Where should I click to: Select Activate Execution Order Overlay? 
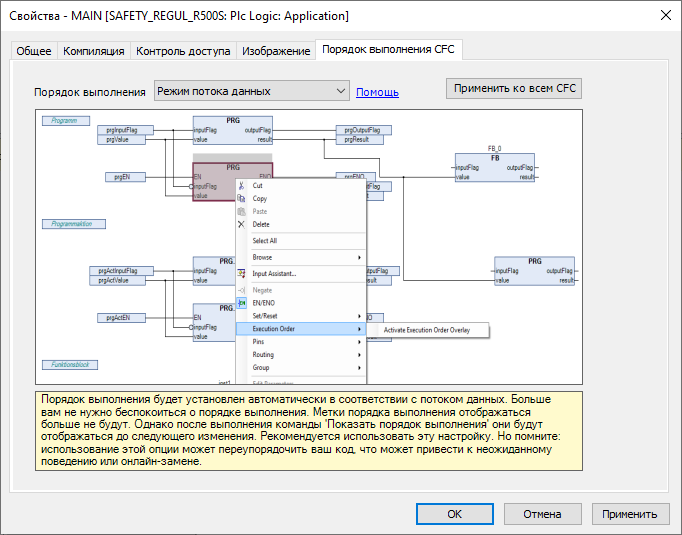point(428,329)
